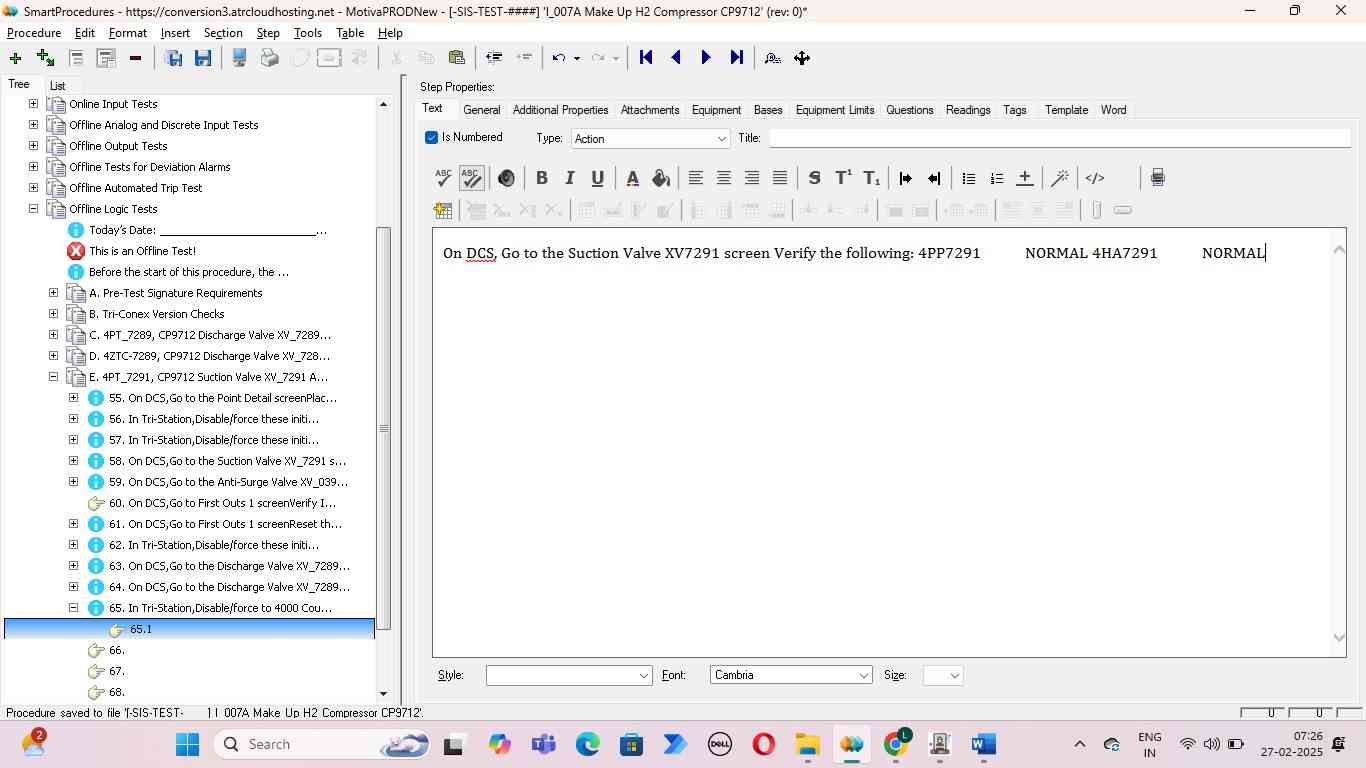Open the Tools menu
1366x768 pixels.
pyautogui.click(x=307, y=33)
